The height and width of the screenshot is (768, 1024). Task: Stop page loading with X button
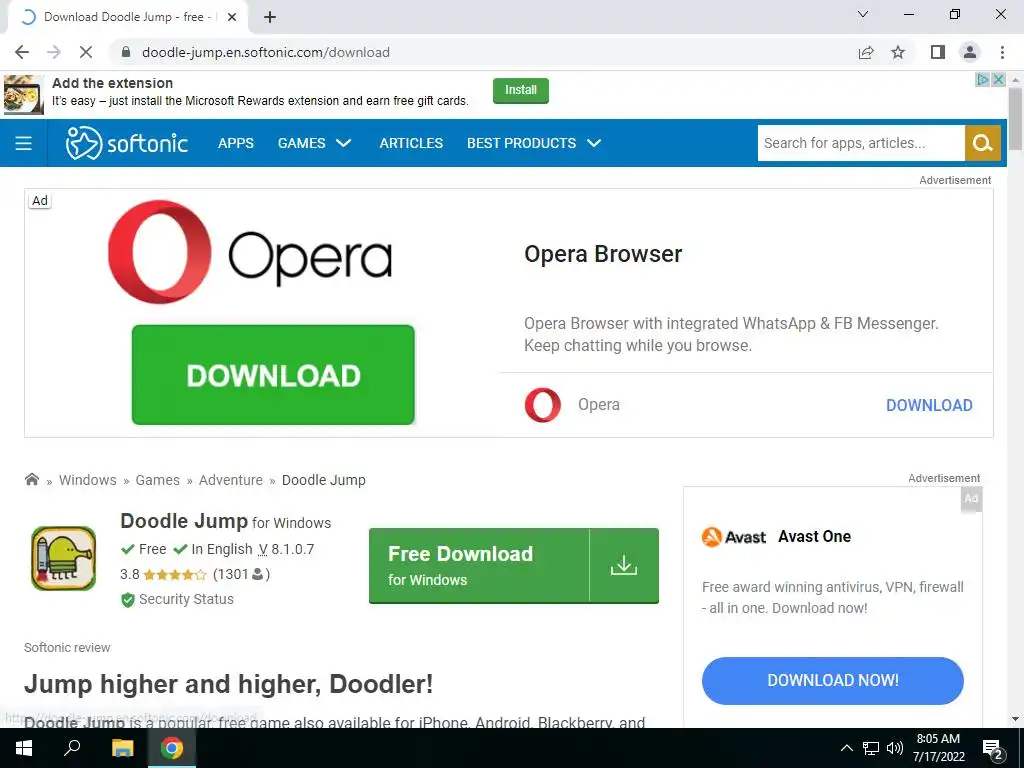pyautogui.click(x=86, y=52)
